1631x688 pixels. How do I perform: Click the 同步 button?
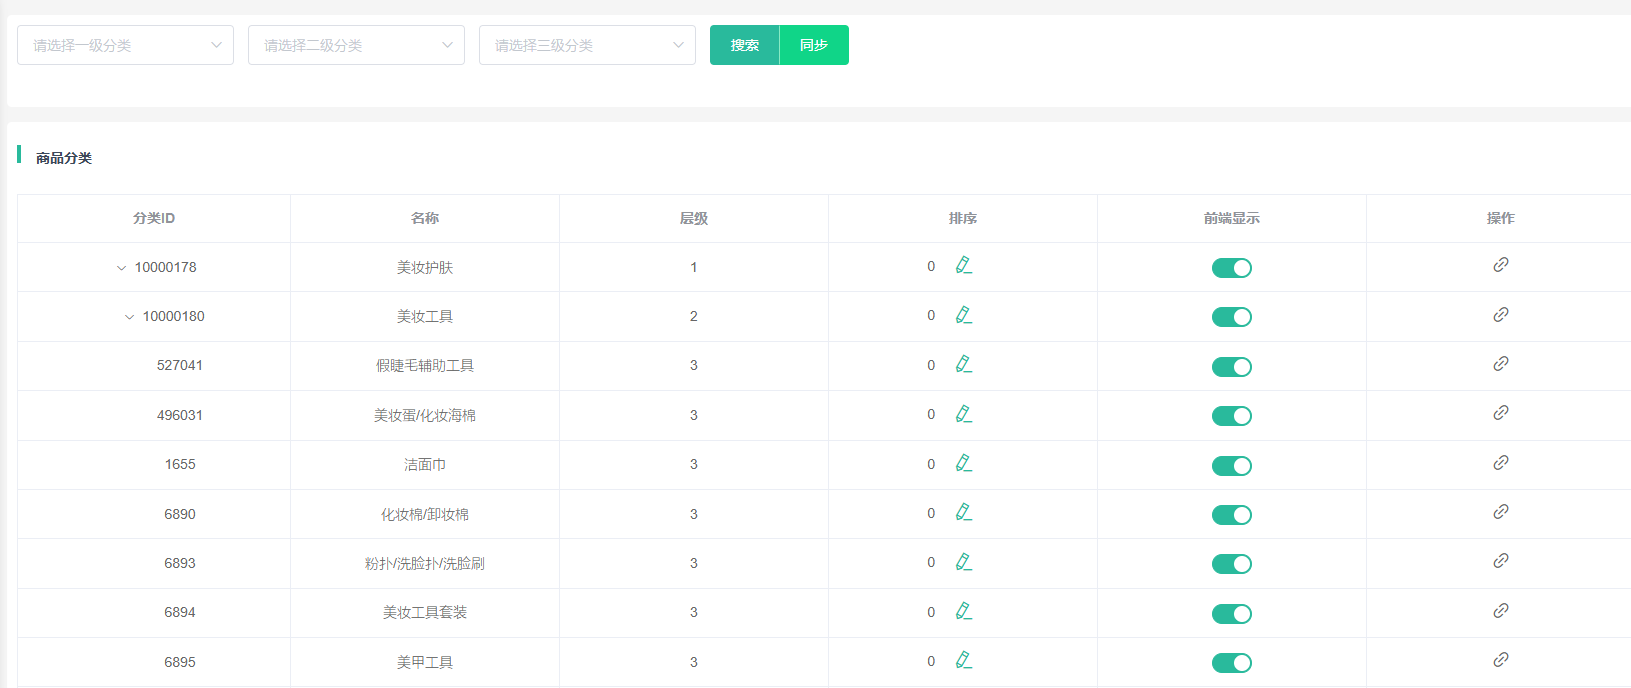[814, 45]
